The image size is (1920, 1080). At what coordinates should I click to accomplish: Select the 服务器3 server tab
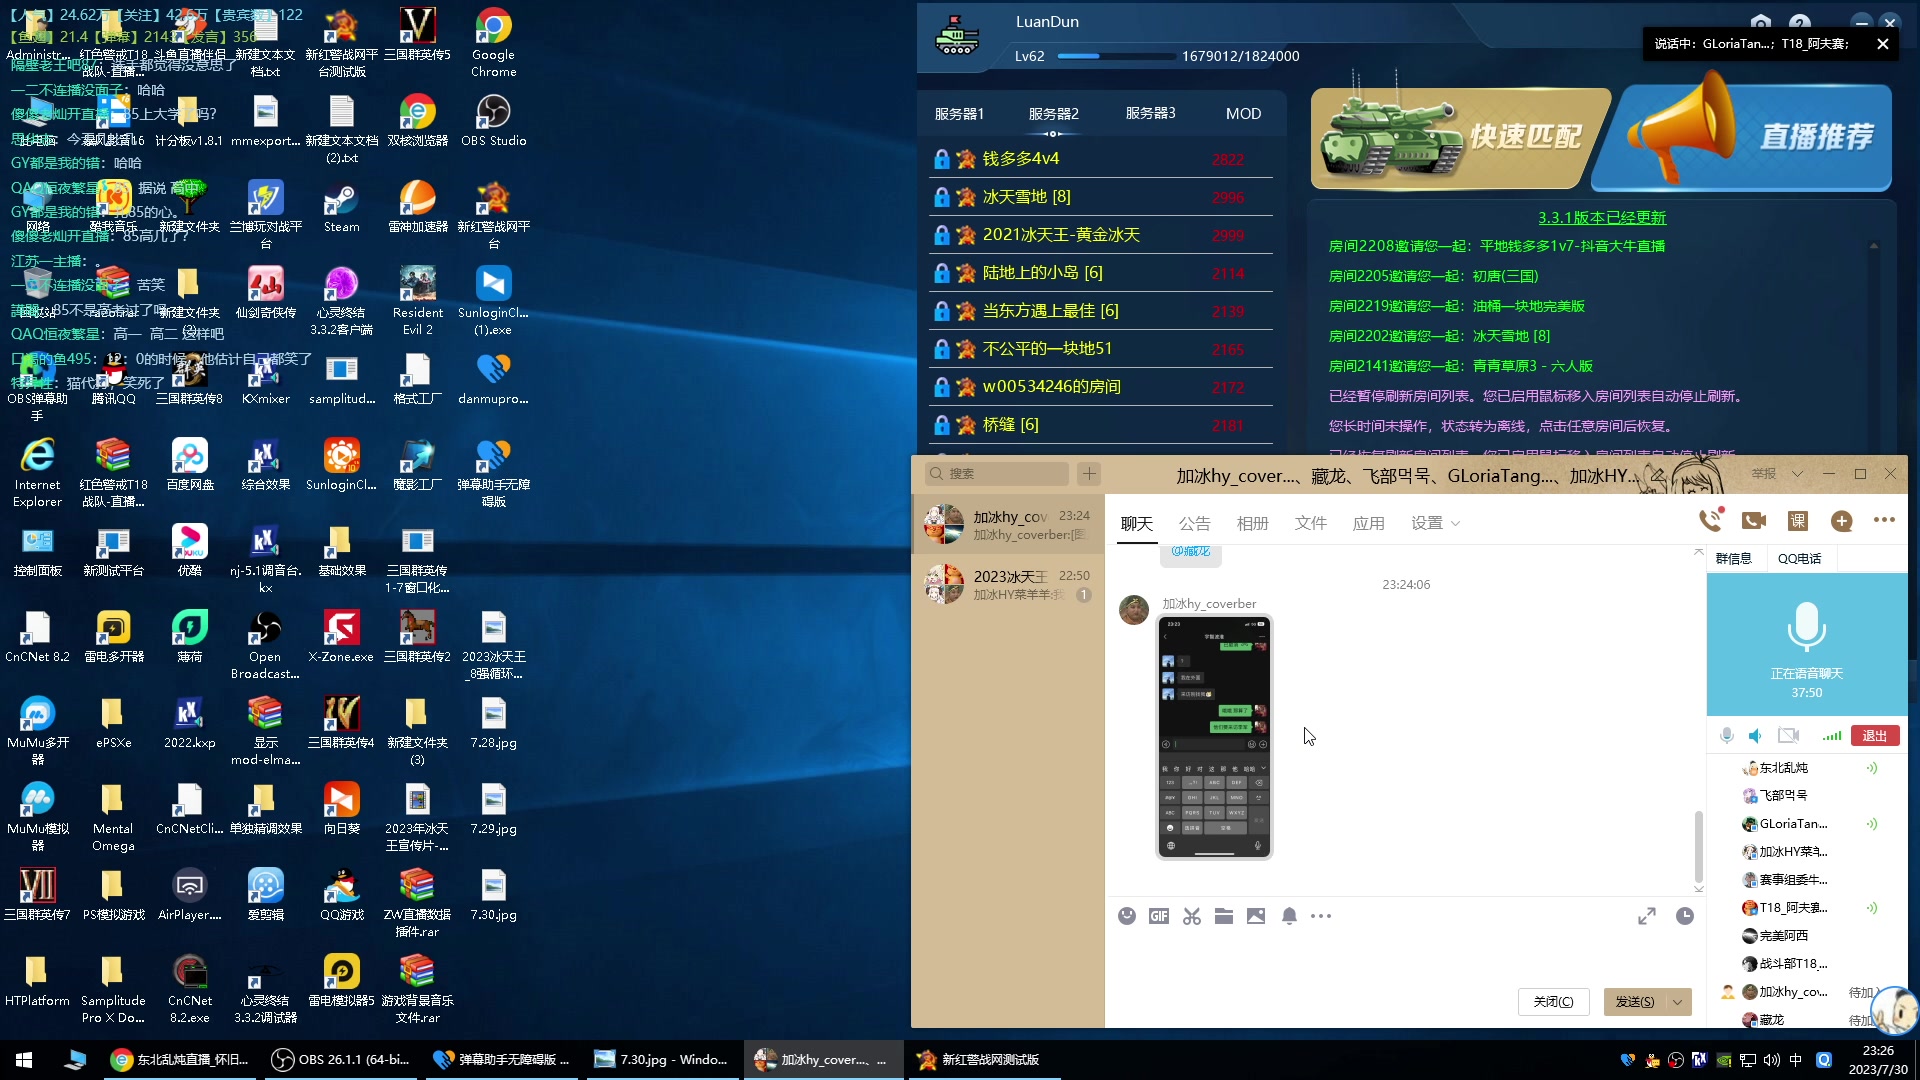point(1150,114)
